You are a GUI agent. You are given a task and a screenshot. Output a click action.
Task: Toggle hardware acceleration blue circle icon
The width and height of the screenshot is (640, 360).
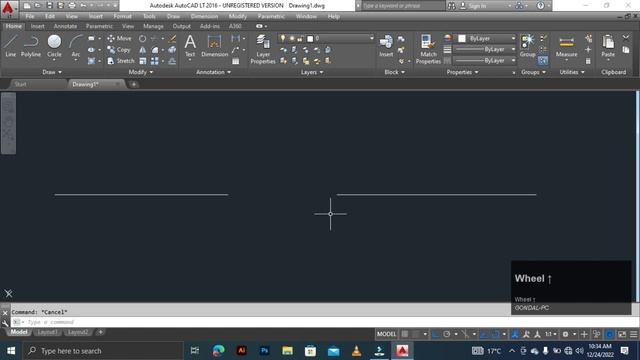click(x=609, y=334)
